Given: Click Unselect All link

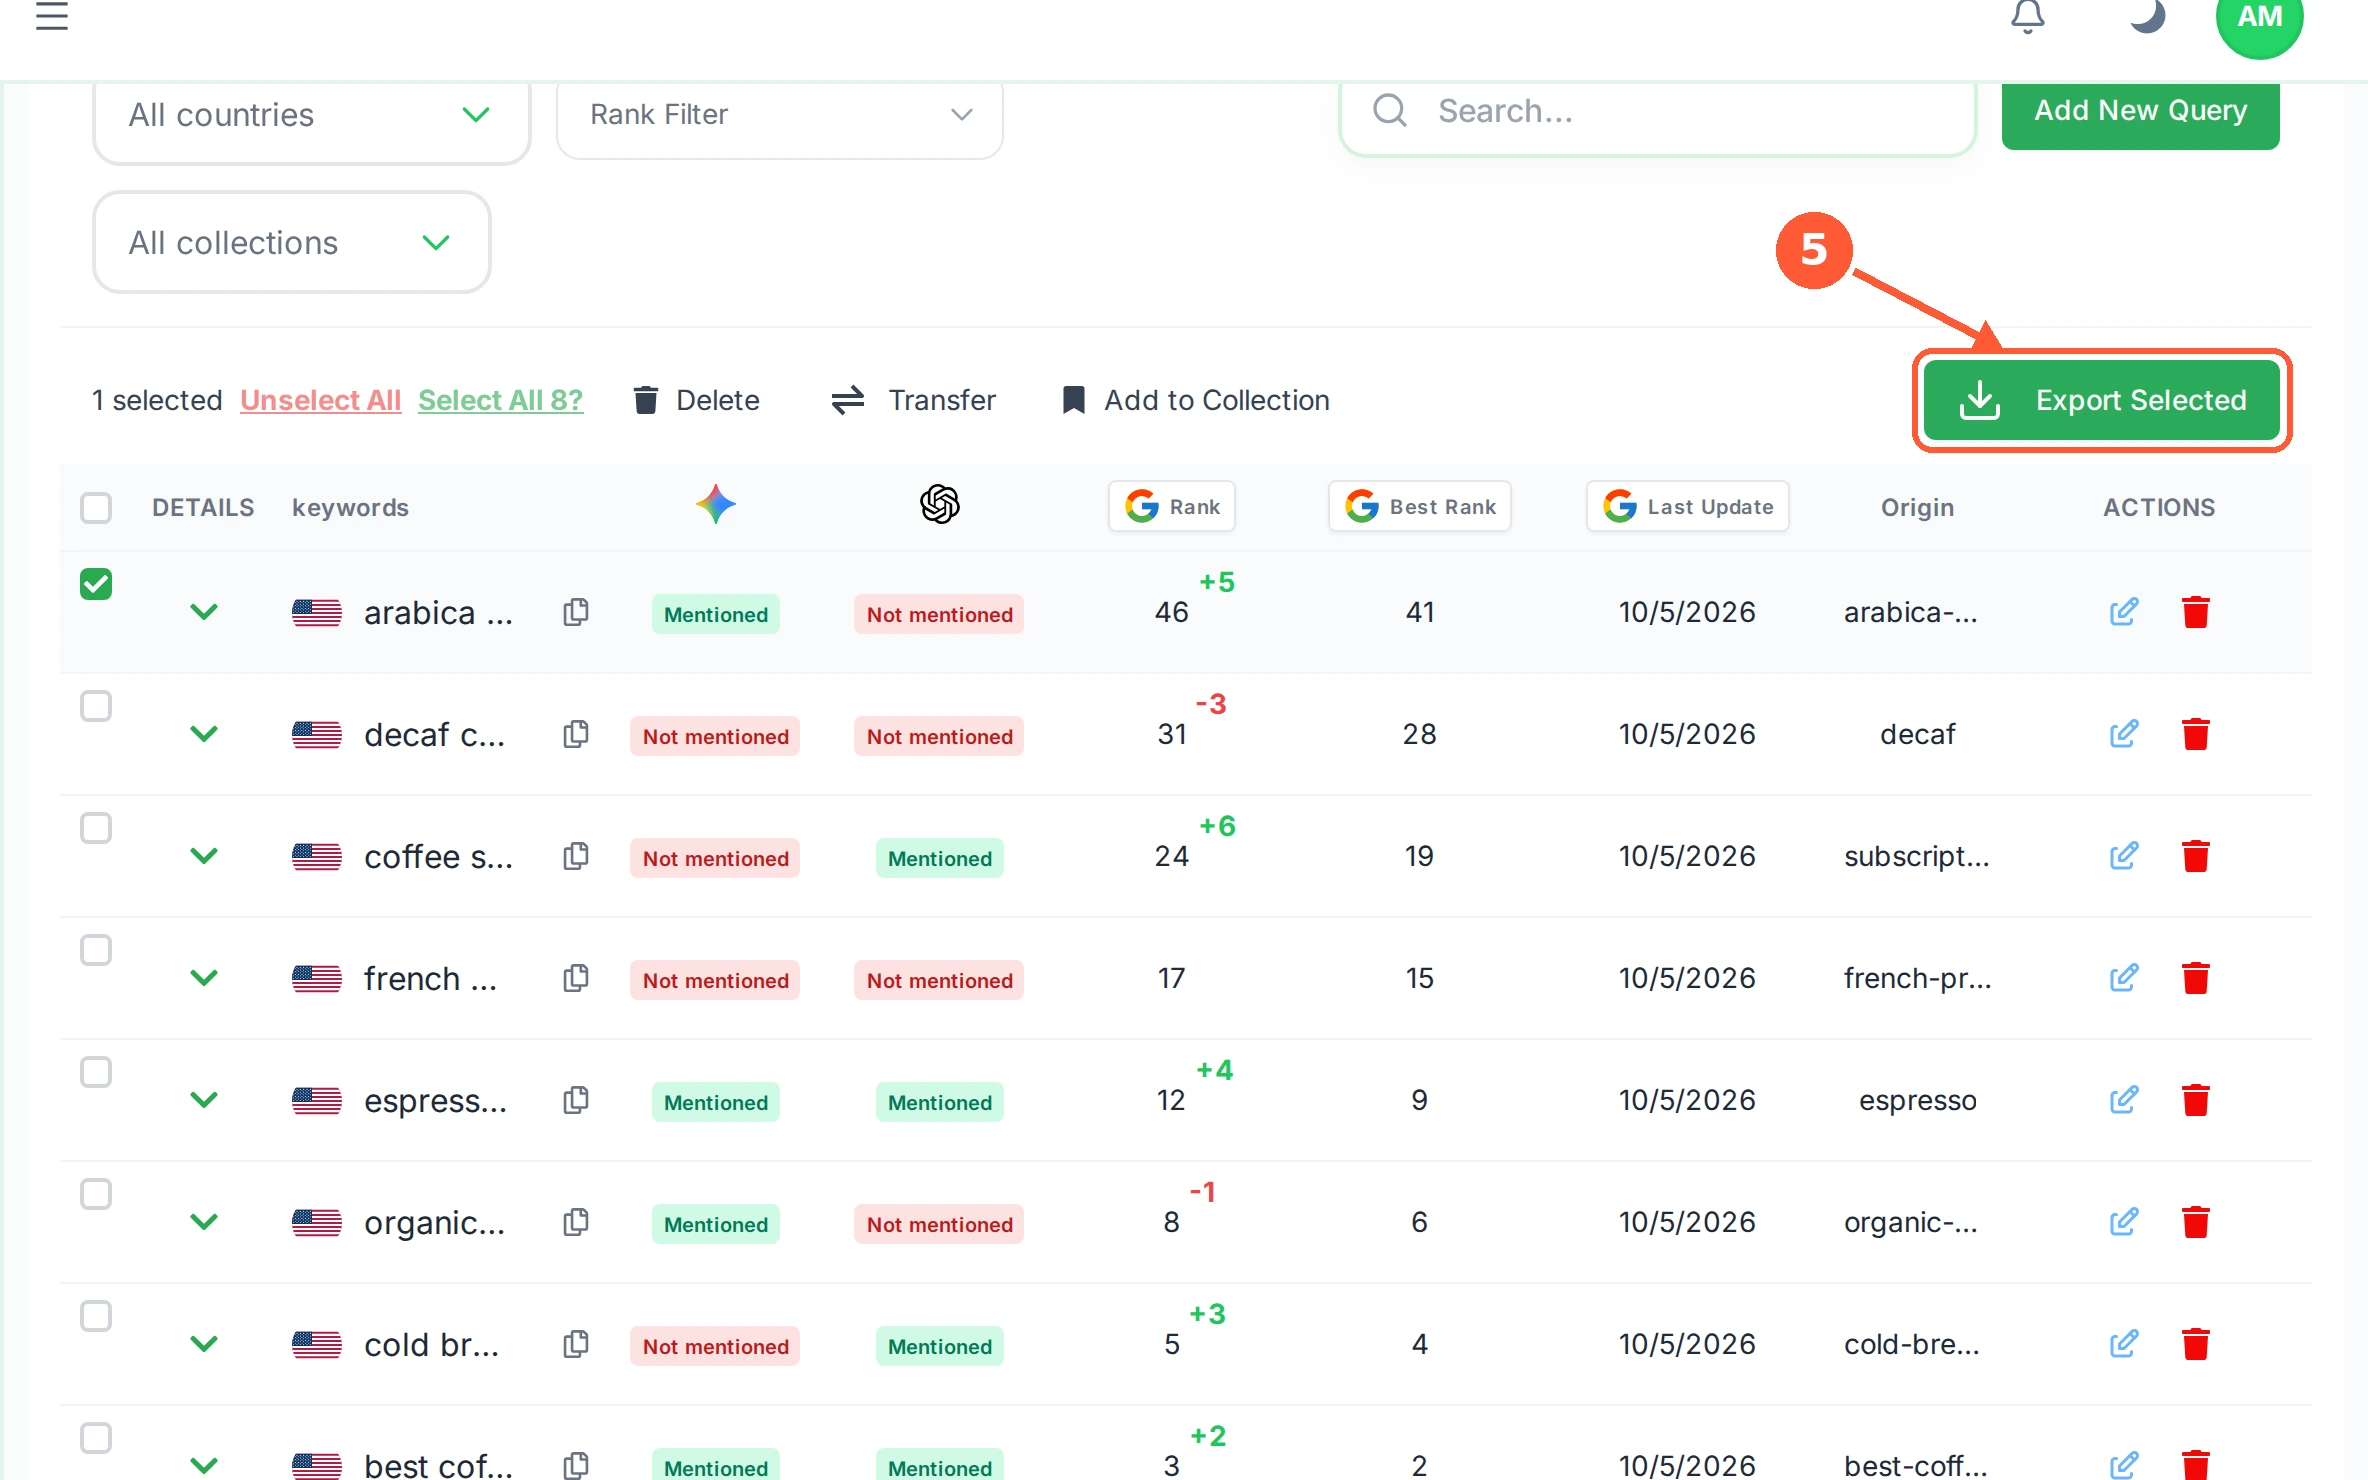Looking at the screenshot, I should pyautogui.click(x=320, y=401).
